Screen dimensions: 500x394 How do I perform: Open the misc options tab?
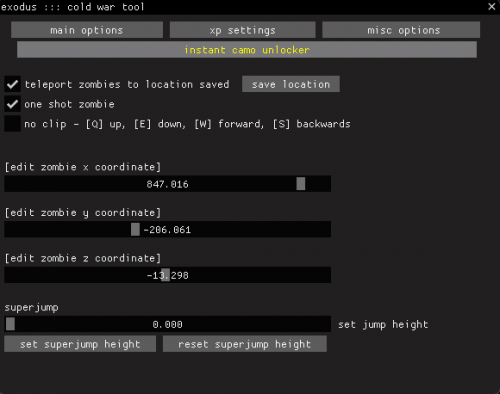pos(401,30)
